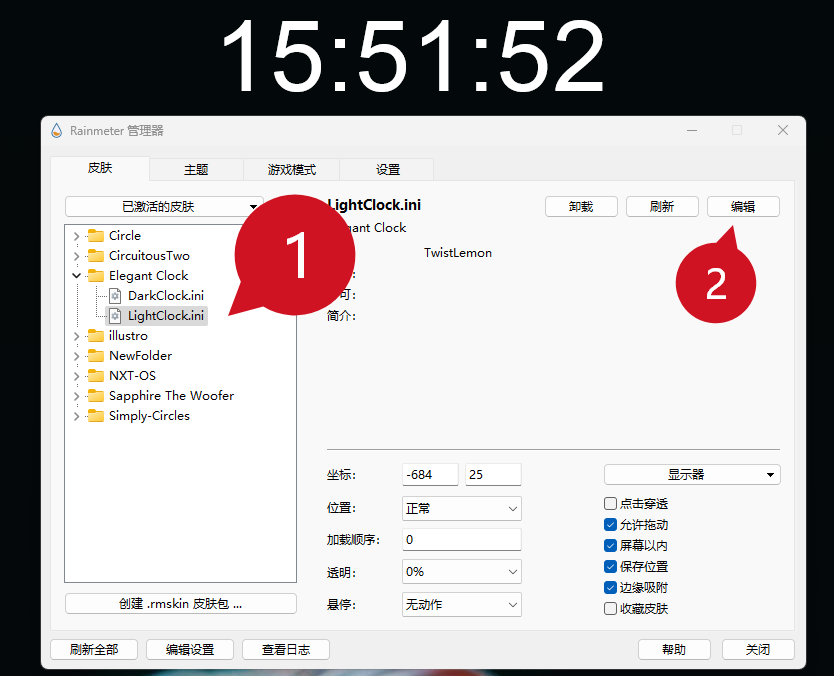
Task: Click the illustro folder icon
Action: (x=96, y=336)
